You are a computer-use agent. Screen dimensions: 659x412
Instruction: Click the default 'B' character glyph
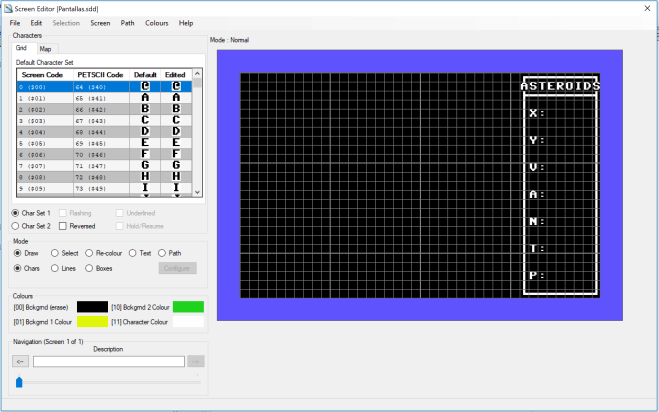[x=145, y=109]
